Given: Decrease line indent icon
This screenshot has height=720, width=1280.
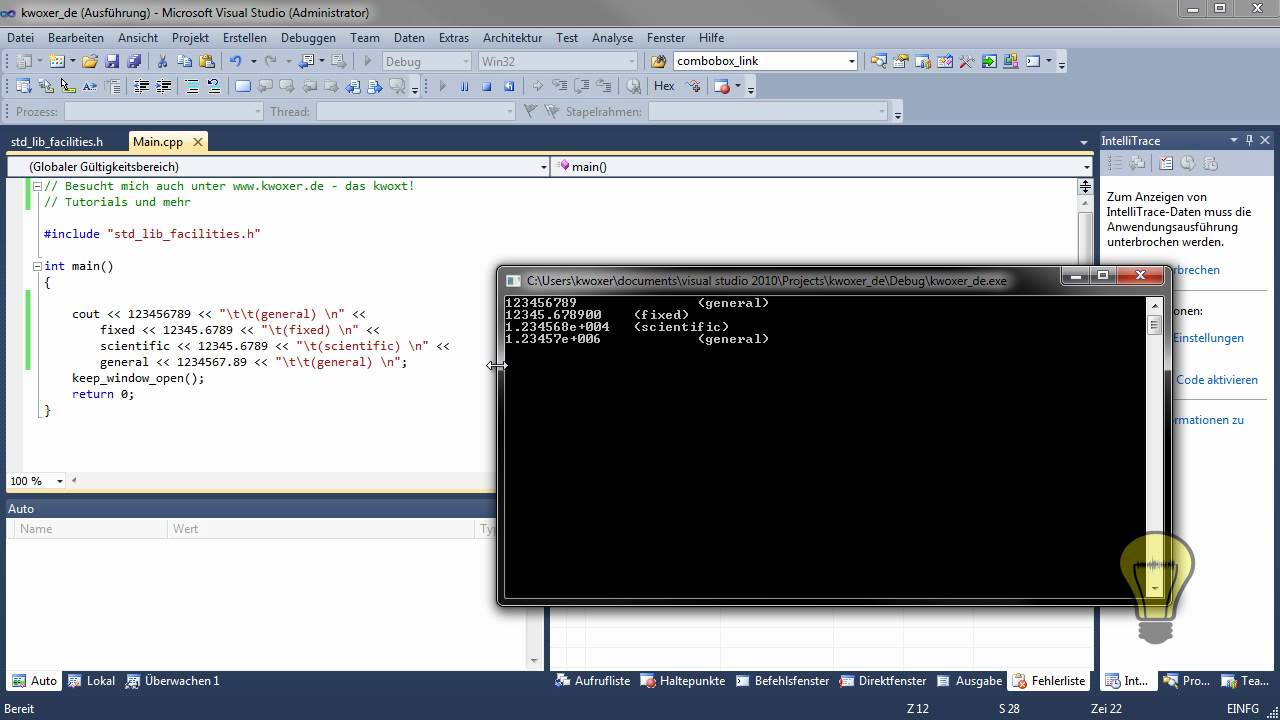Looking at the screenshot, I should (141, 86).
